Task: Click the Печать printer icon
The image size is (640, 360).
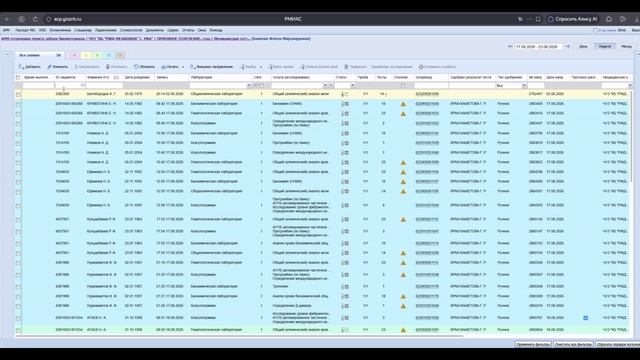Action: coord(164,67)
